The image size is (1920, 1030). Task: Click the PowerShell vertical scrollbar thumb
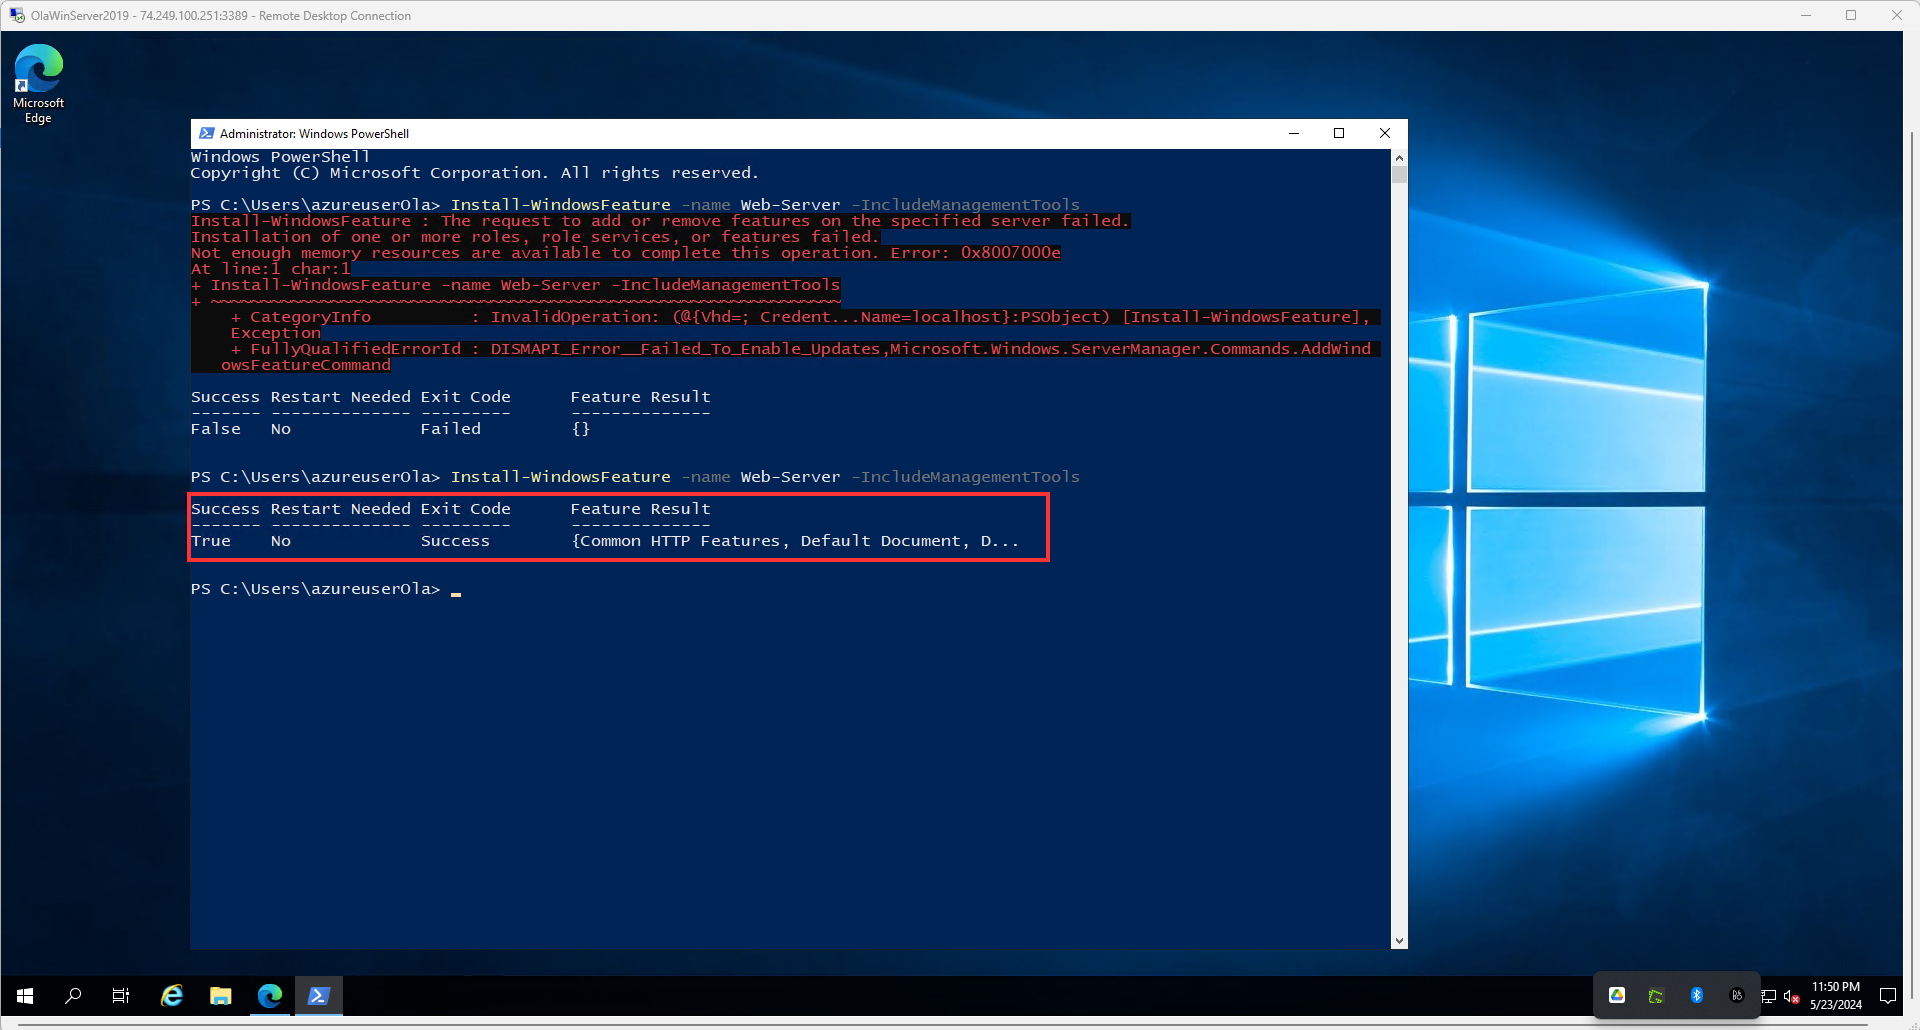pyautogui.click(x=1399, y=175)
